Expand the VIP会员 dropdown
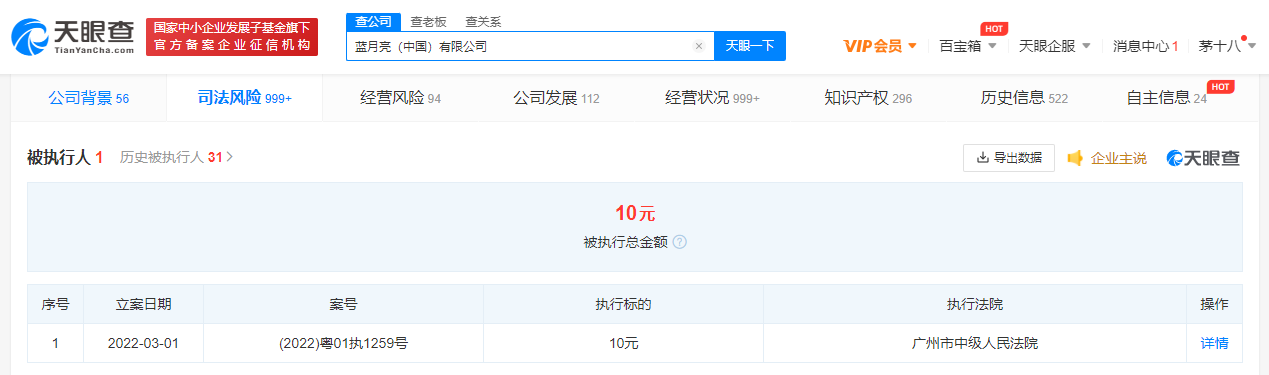 click(880, 46)
